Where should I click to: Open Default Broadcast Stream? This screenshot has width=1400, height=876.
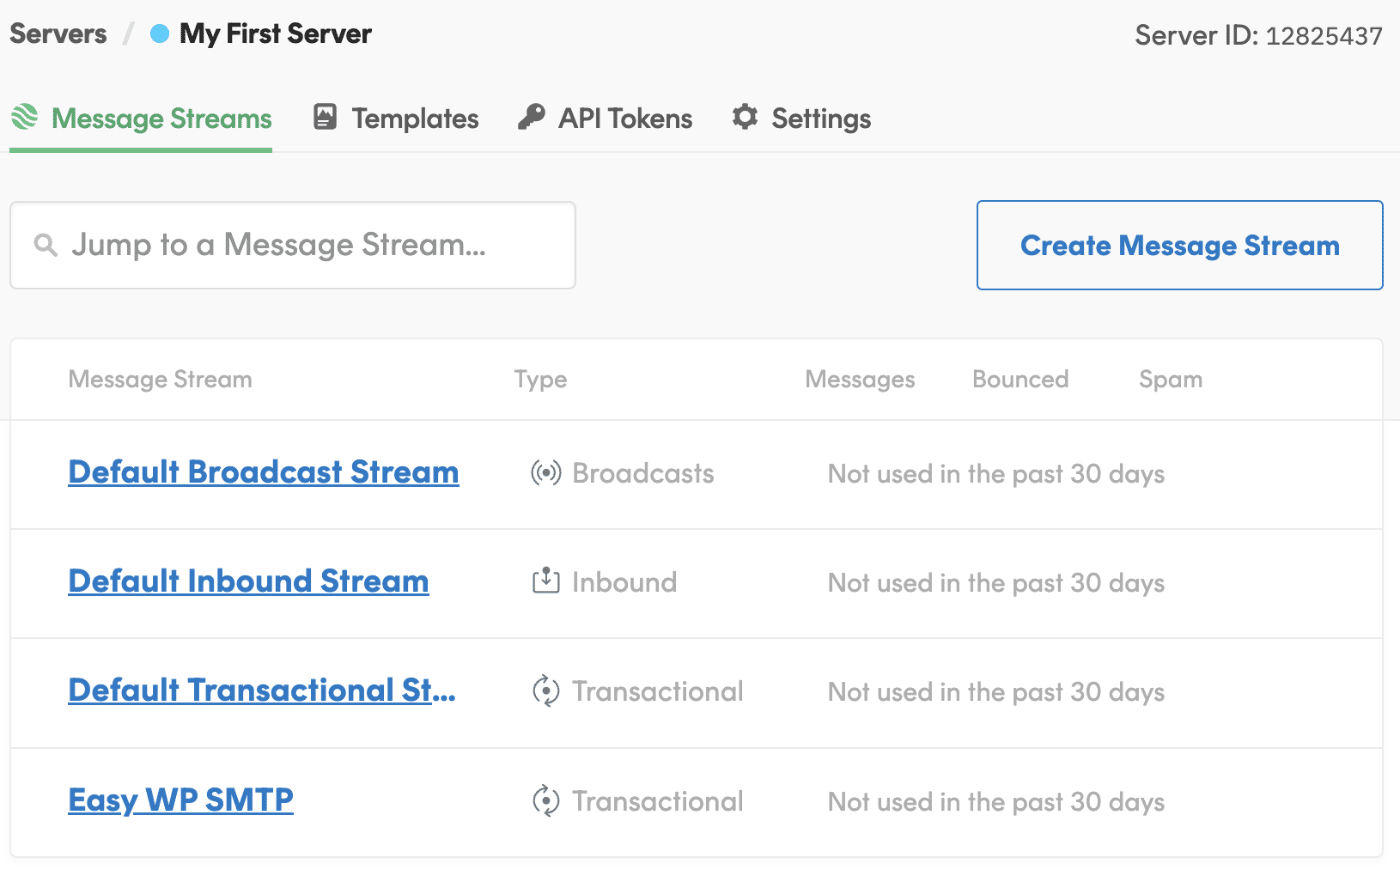[x=263, y=472]
